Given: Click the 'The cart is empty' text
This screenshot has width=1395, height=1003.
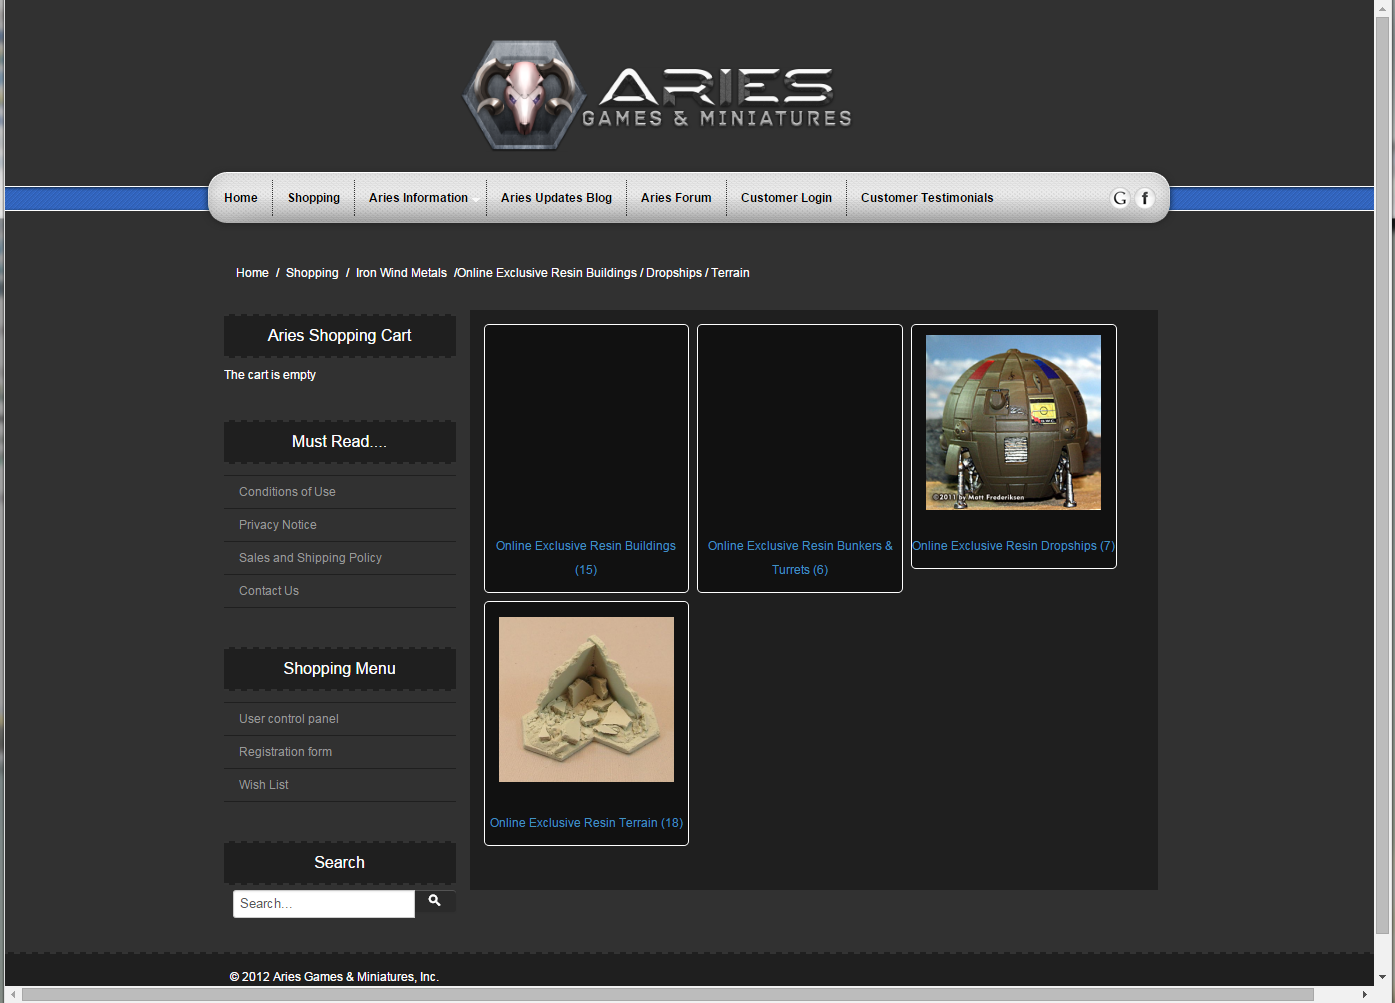Looking at the screenshot, I should click(270, 375).
